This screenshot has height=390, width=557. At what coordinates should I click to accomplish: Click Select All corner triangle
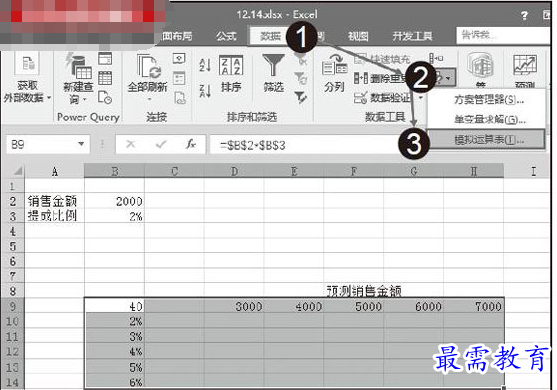click(17, 171)
